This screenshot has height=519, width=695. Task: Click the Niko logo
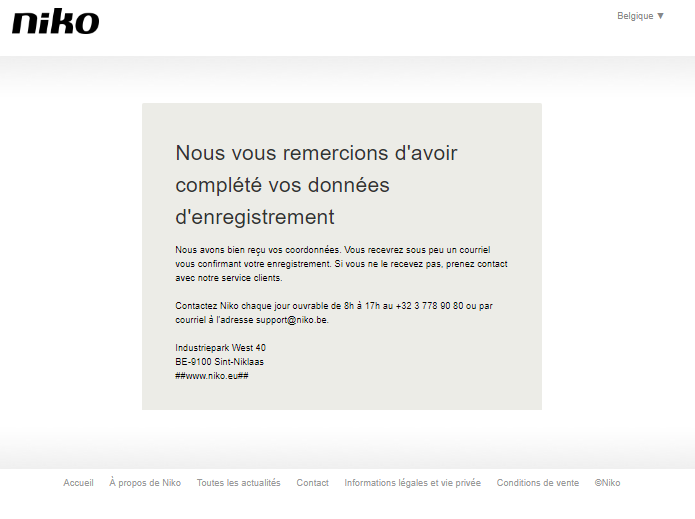(55, 21)
